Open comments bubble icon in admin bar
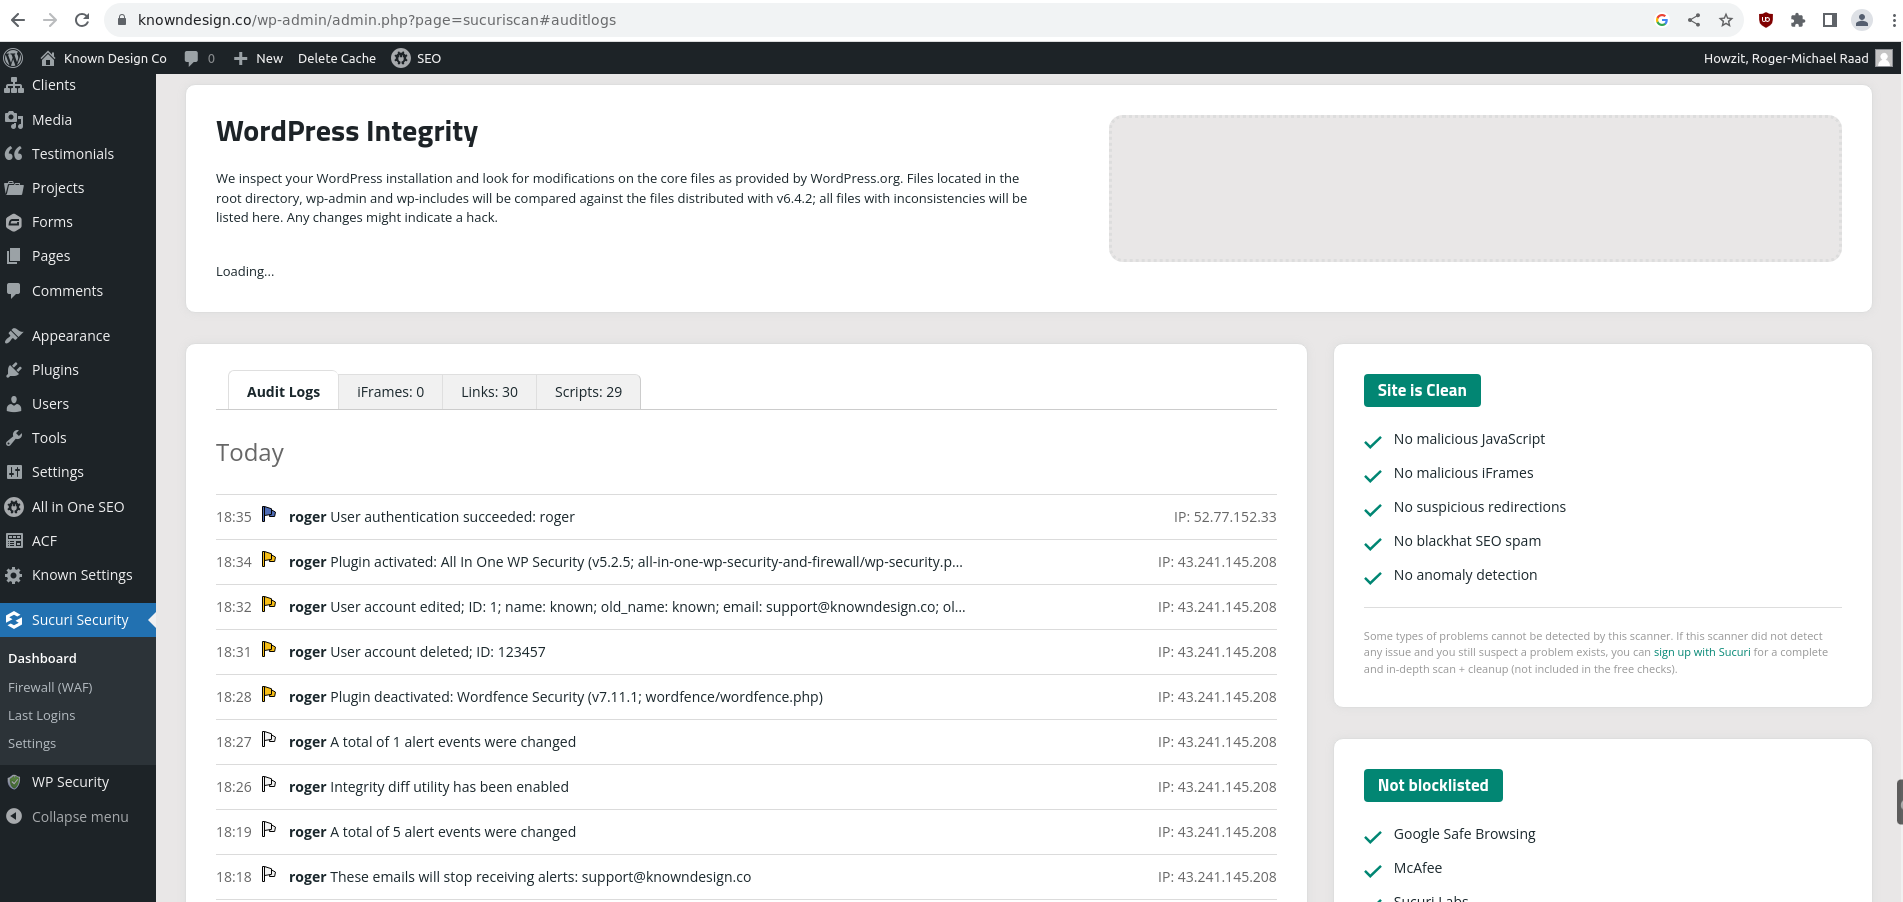1903x902 pixels. pos(191,58)
